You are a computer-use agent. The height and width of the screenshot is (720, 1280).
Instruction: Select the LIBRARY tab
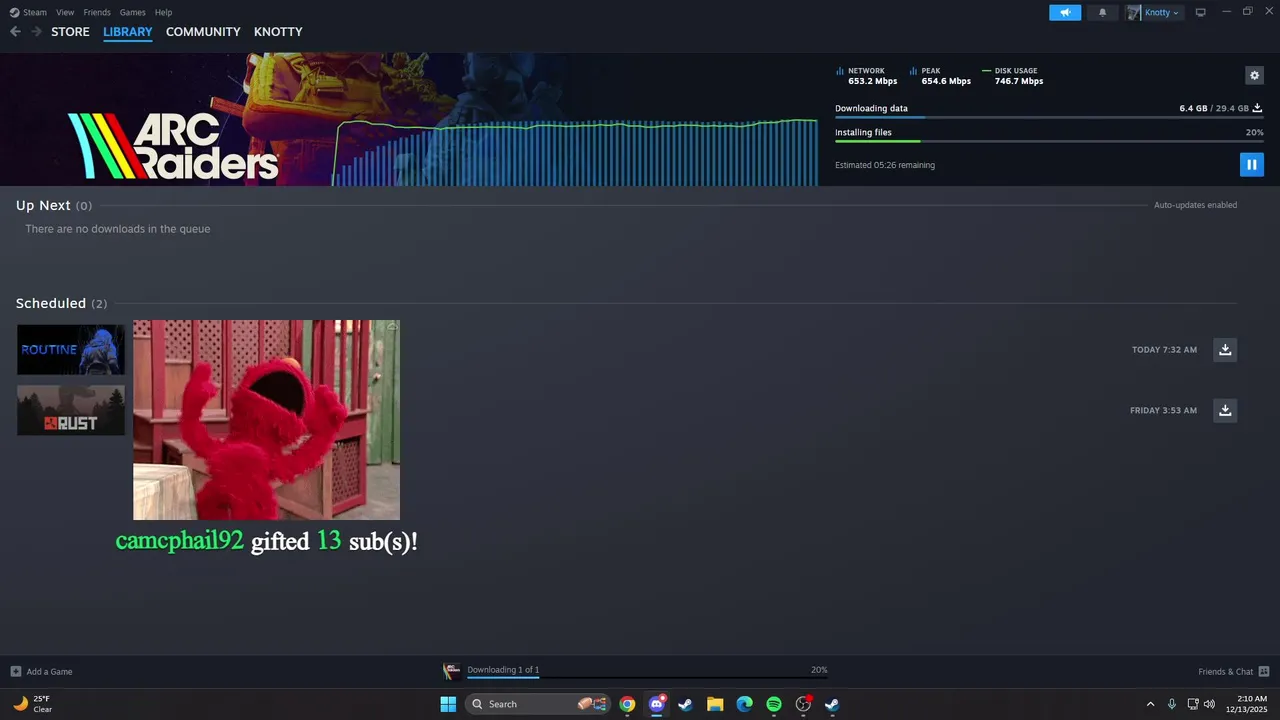point(128,32)
